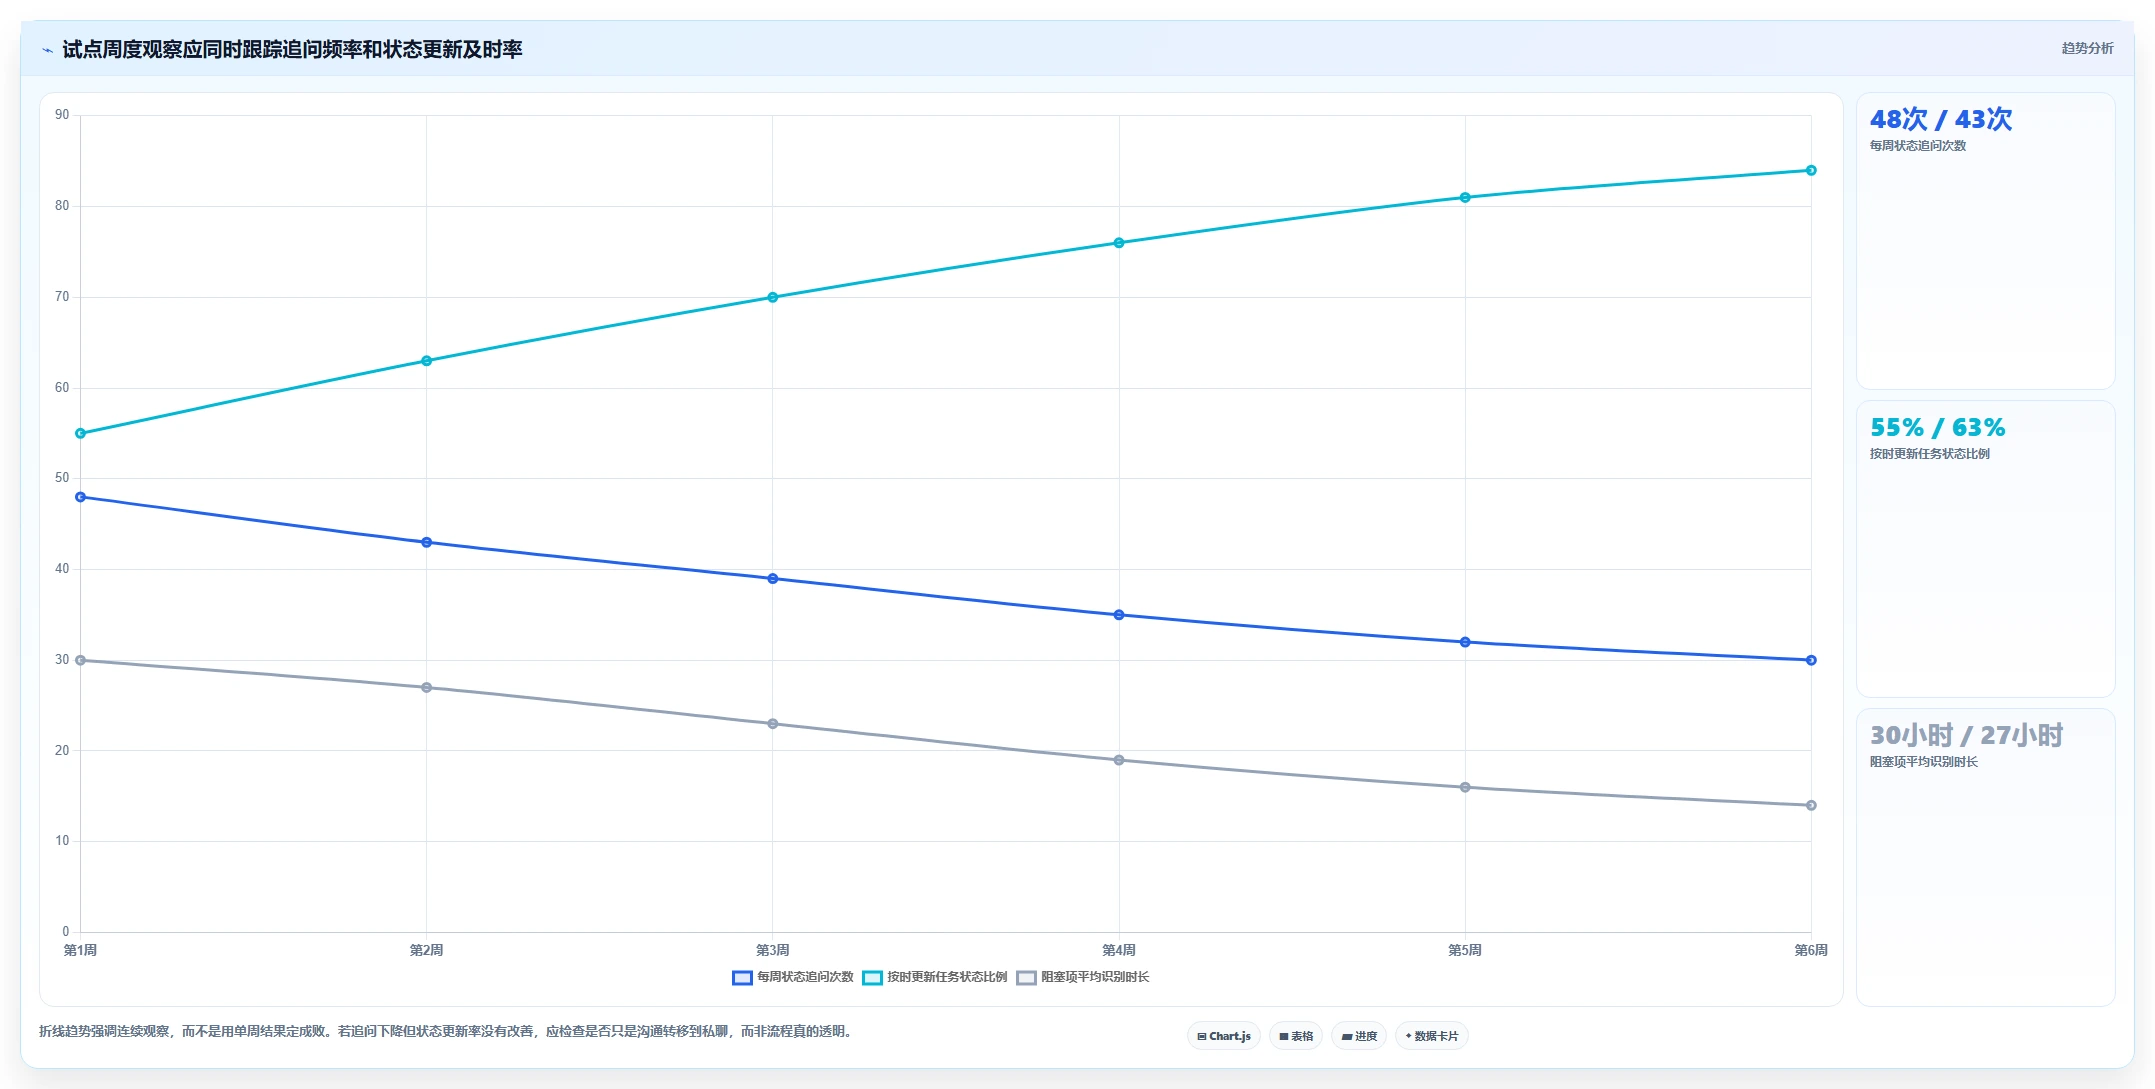Click the blue 追问次数 point at 第3周
The height and width of the screenshot is (1089, 2155).
pos(772,578)
